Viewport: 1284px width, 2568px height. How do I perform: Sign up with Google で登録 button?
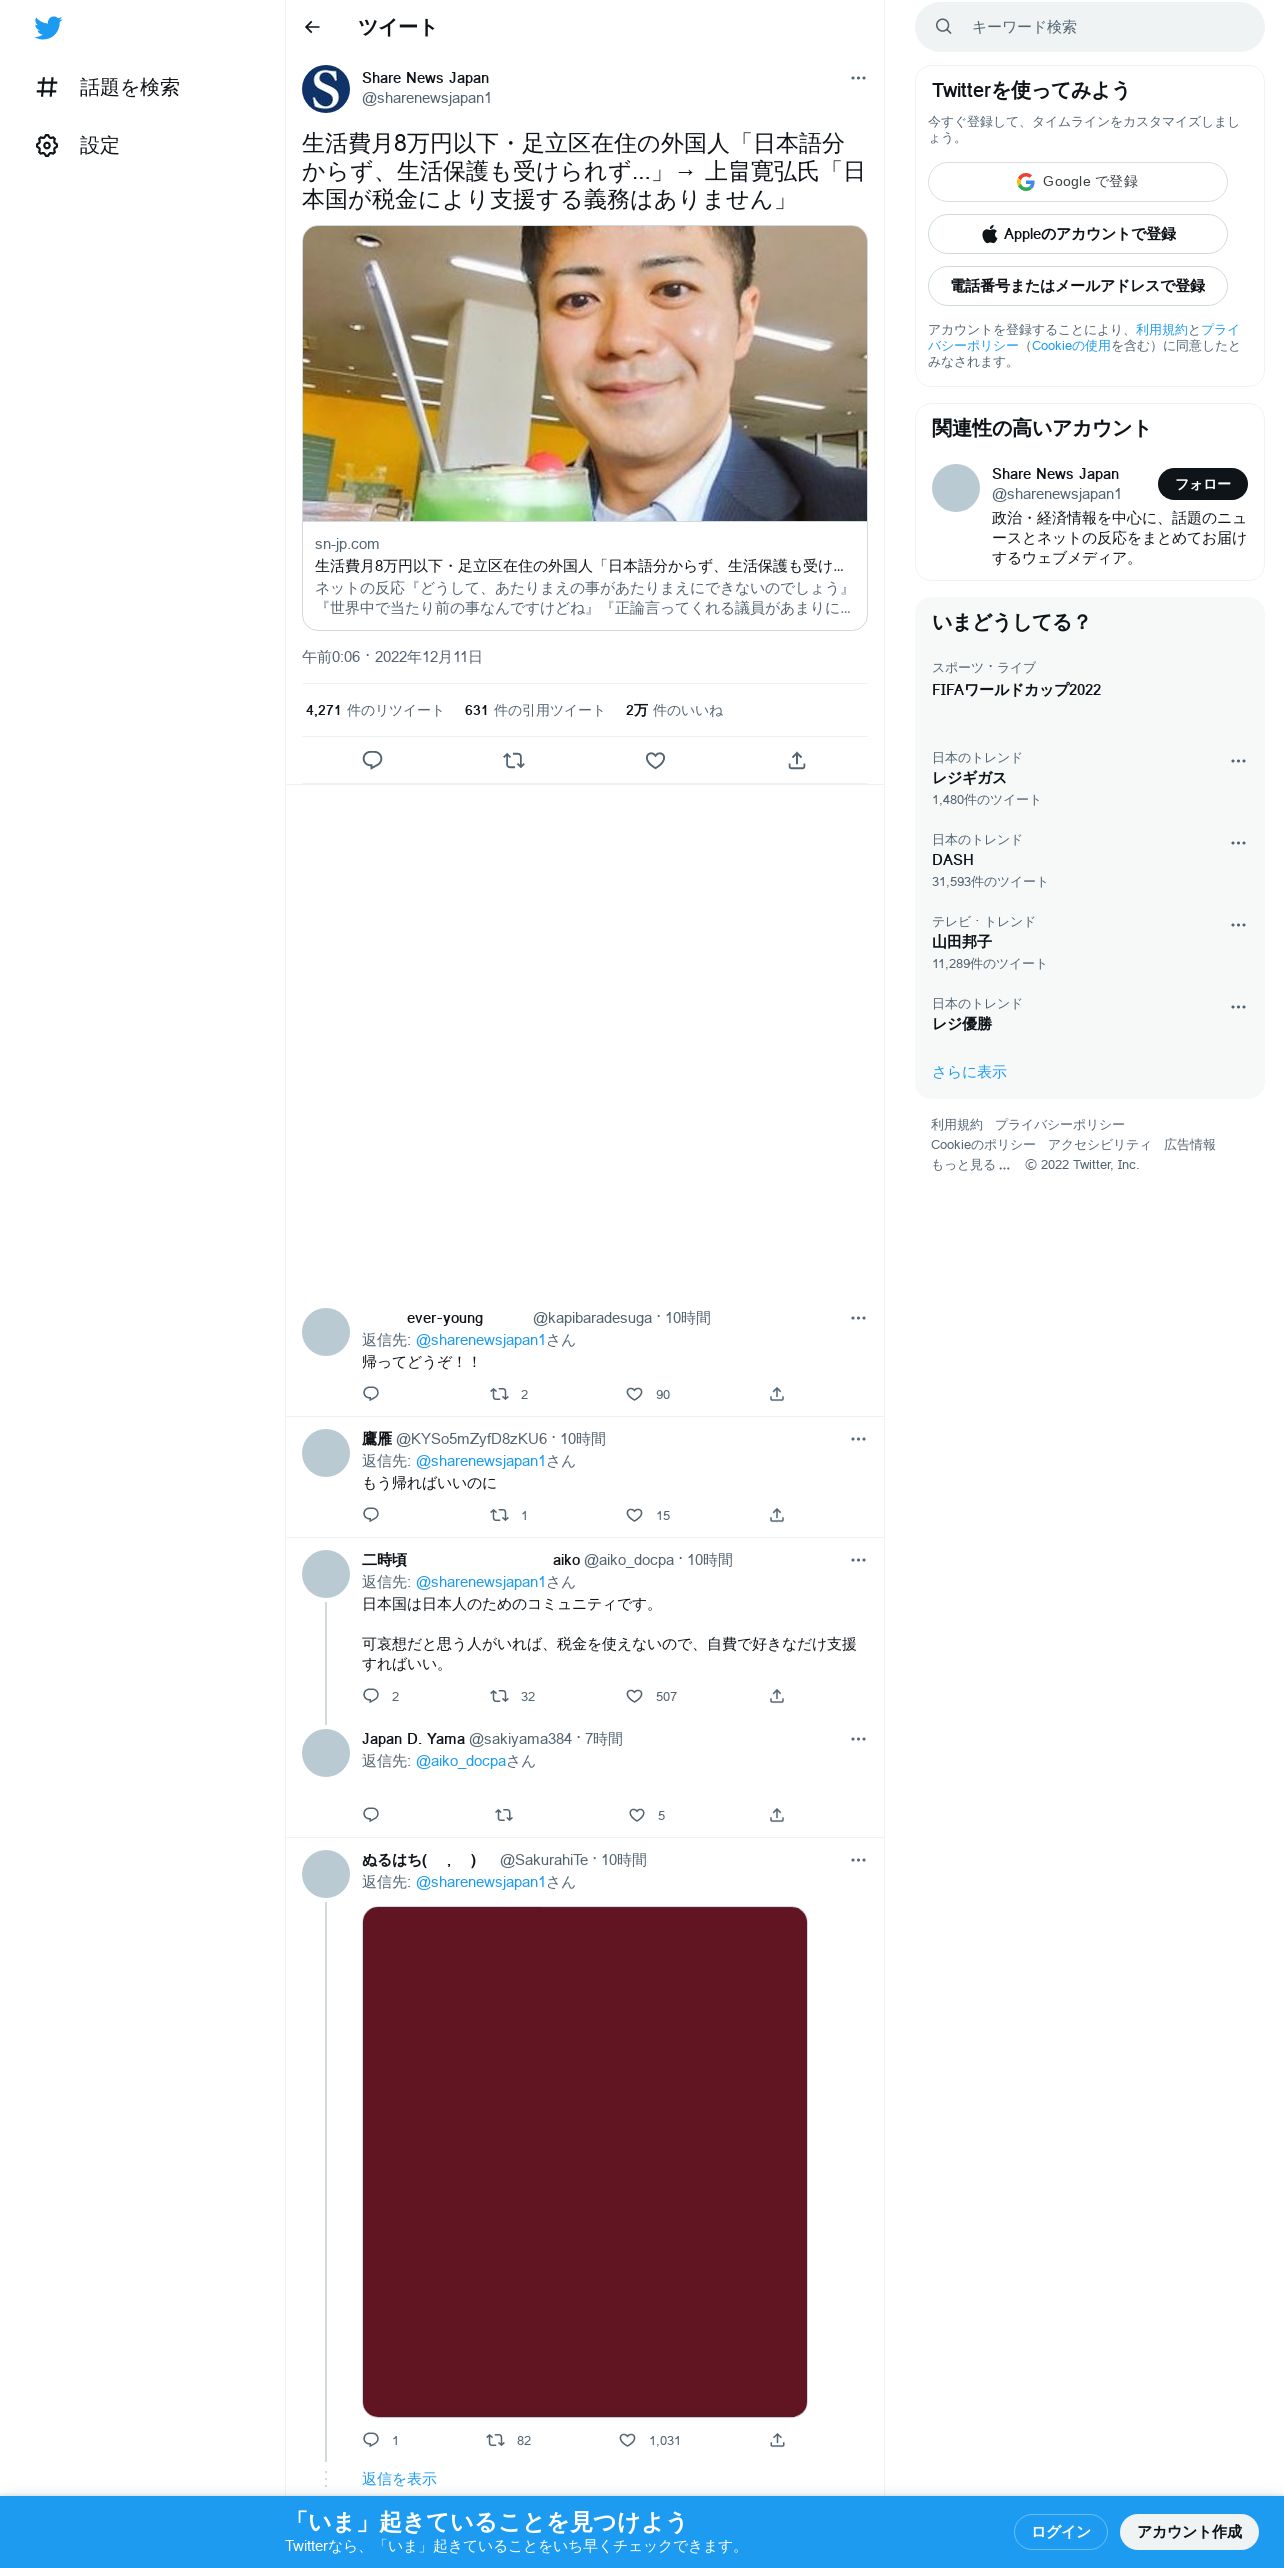[x=1078, y=182]
